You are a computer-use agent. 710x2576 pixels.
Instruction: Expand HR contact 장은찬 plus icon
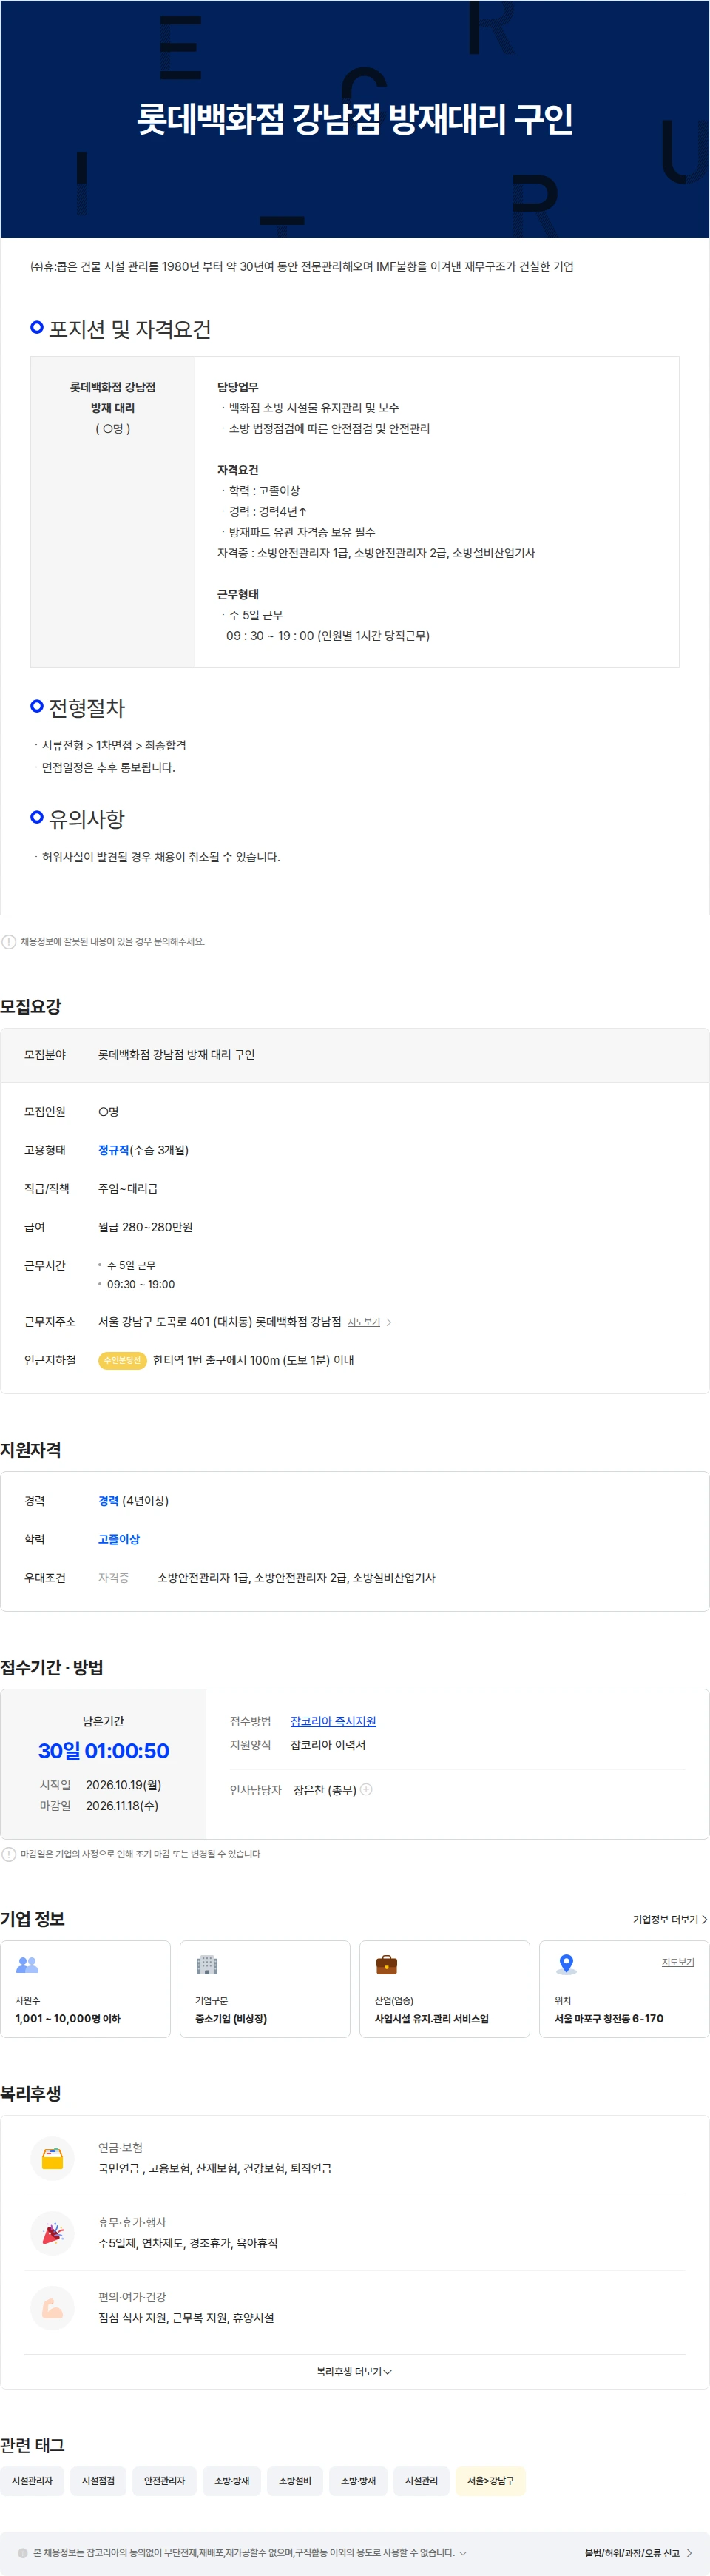(366, 1789)
